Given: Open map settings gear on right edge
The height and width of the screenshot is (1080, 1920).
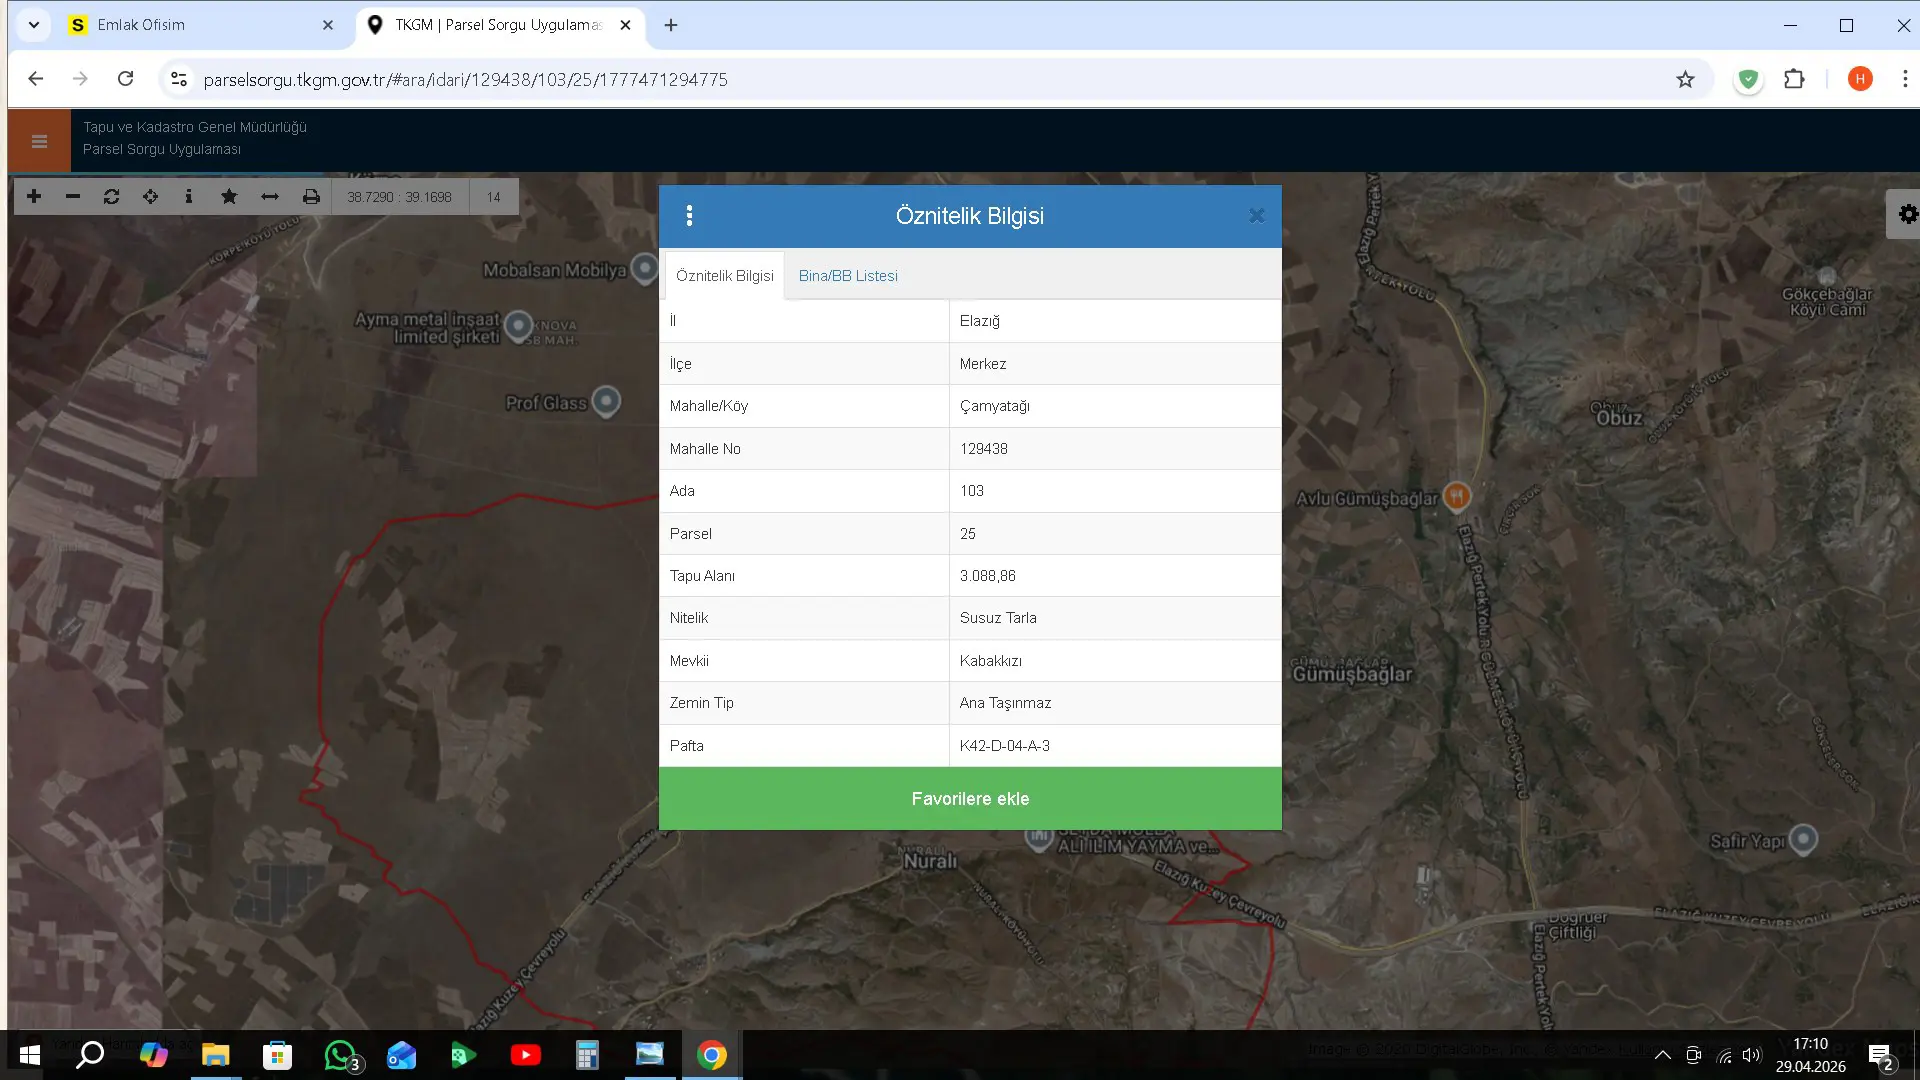Looking at the screenshot, I should (x=1907, y=214).
